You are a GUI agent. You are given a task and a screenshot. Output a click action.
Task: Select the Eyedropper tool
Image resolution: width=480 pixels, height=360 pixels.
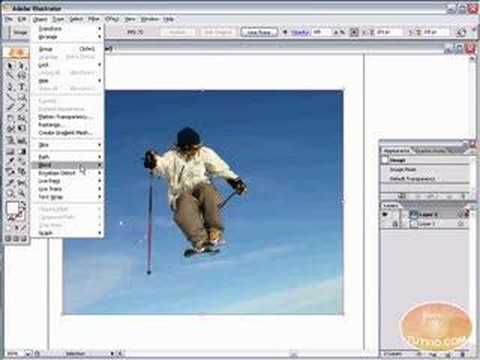point(11,161)
